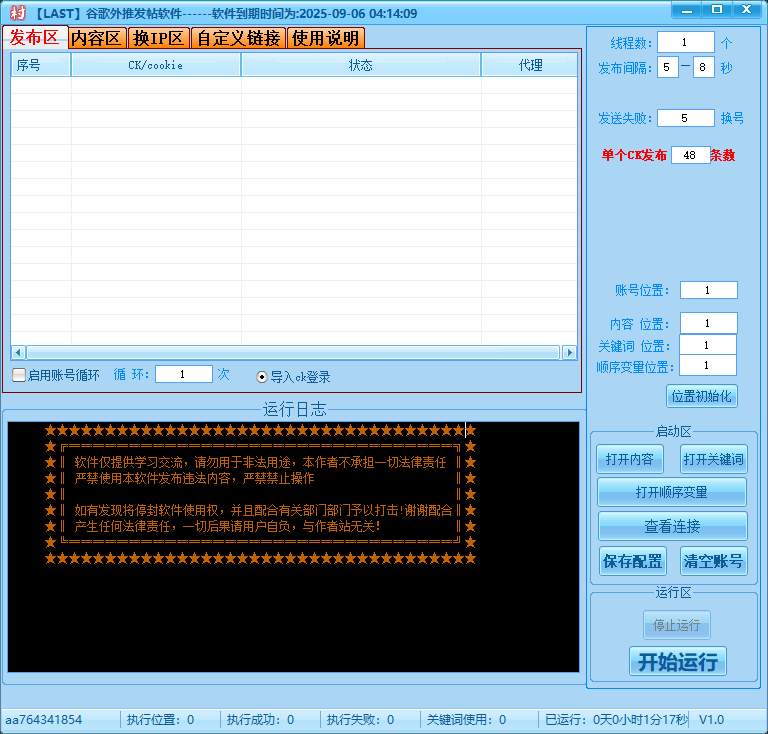Viewport: 768px width, 734px height.
Task: Click the 顺序变量位置 input field
Action: [707, 365]
